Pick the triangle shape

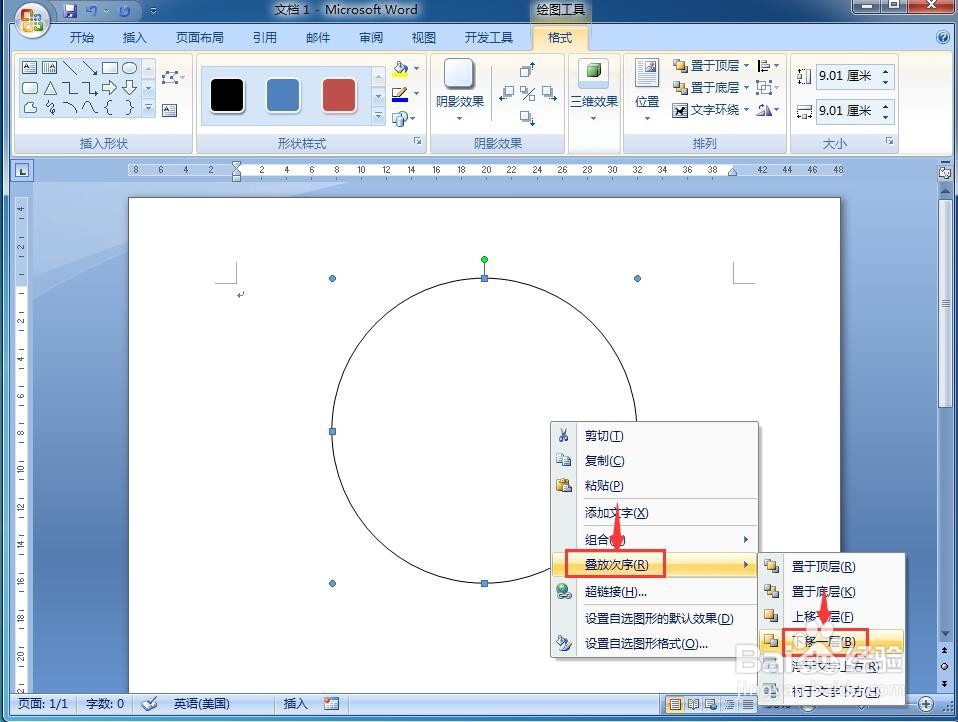50,88
